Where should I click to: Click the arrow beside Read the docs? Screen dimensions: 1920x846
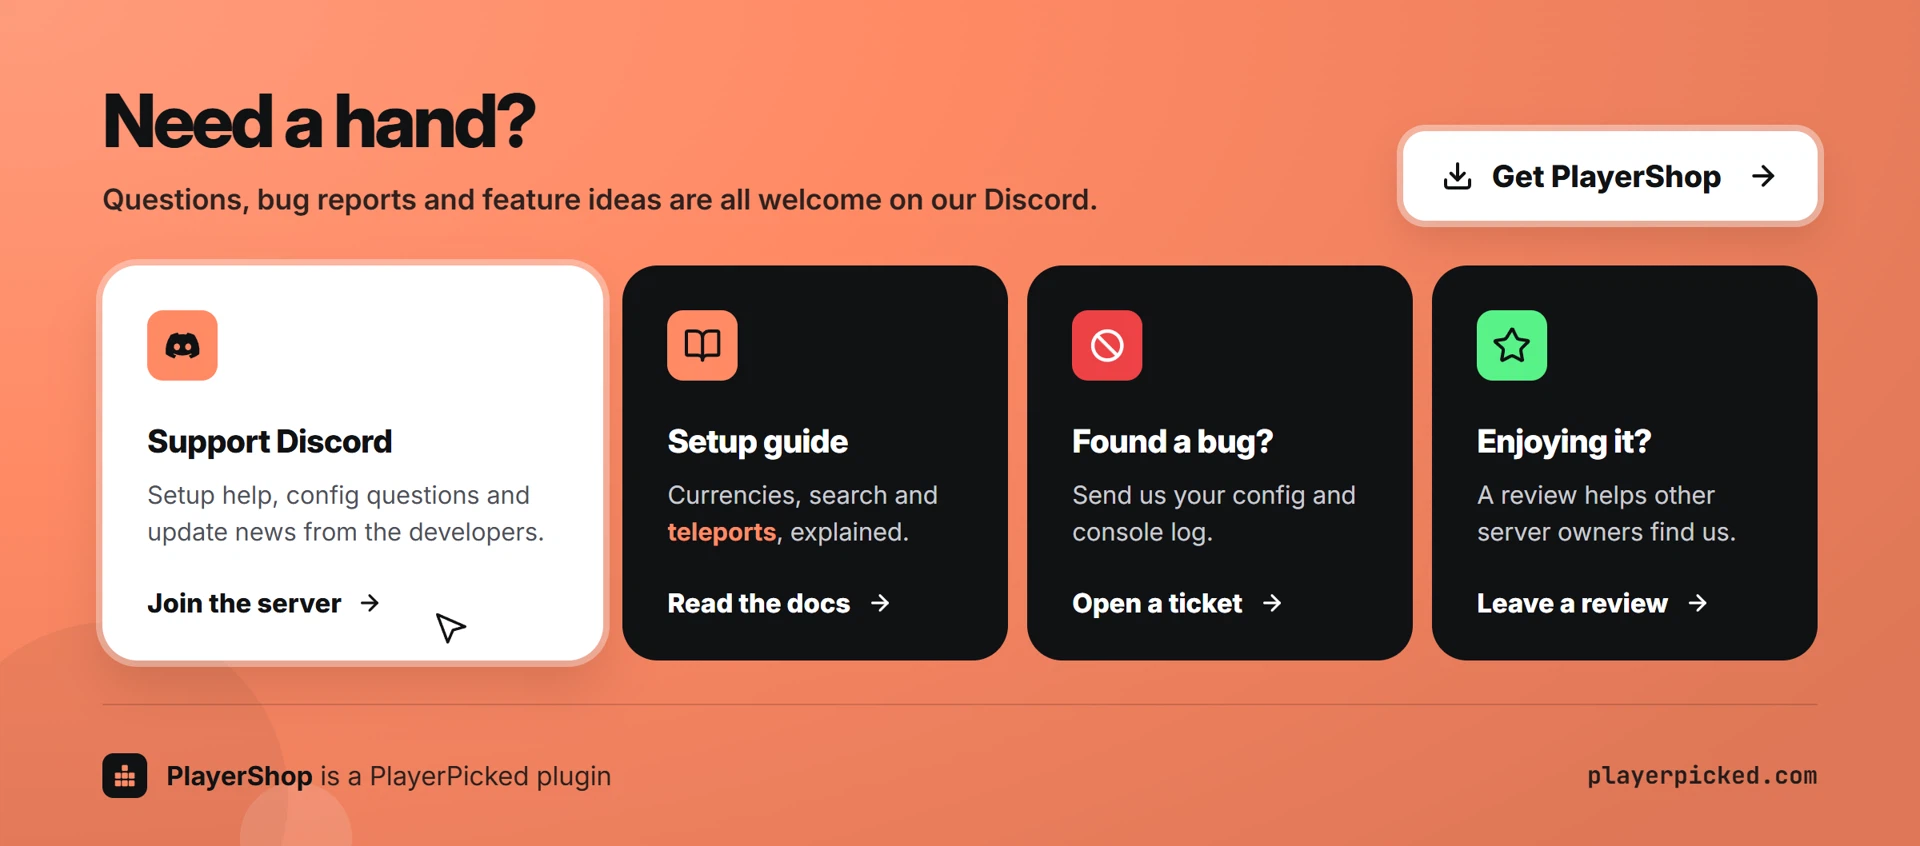[880, 603]
